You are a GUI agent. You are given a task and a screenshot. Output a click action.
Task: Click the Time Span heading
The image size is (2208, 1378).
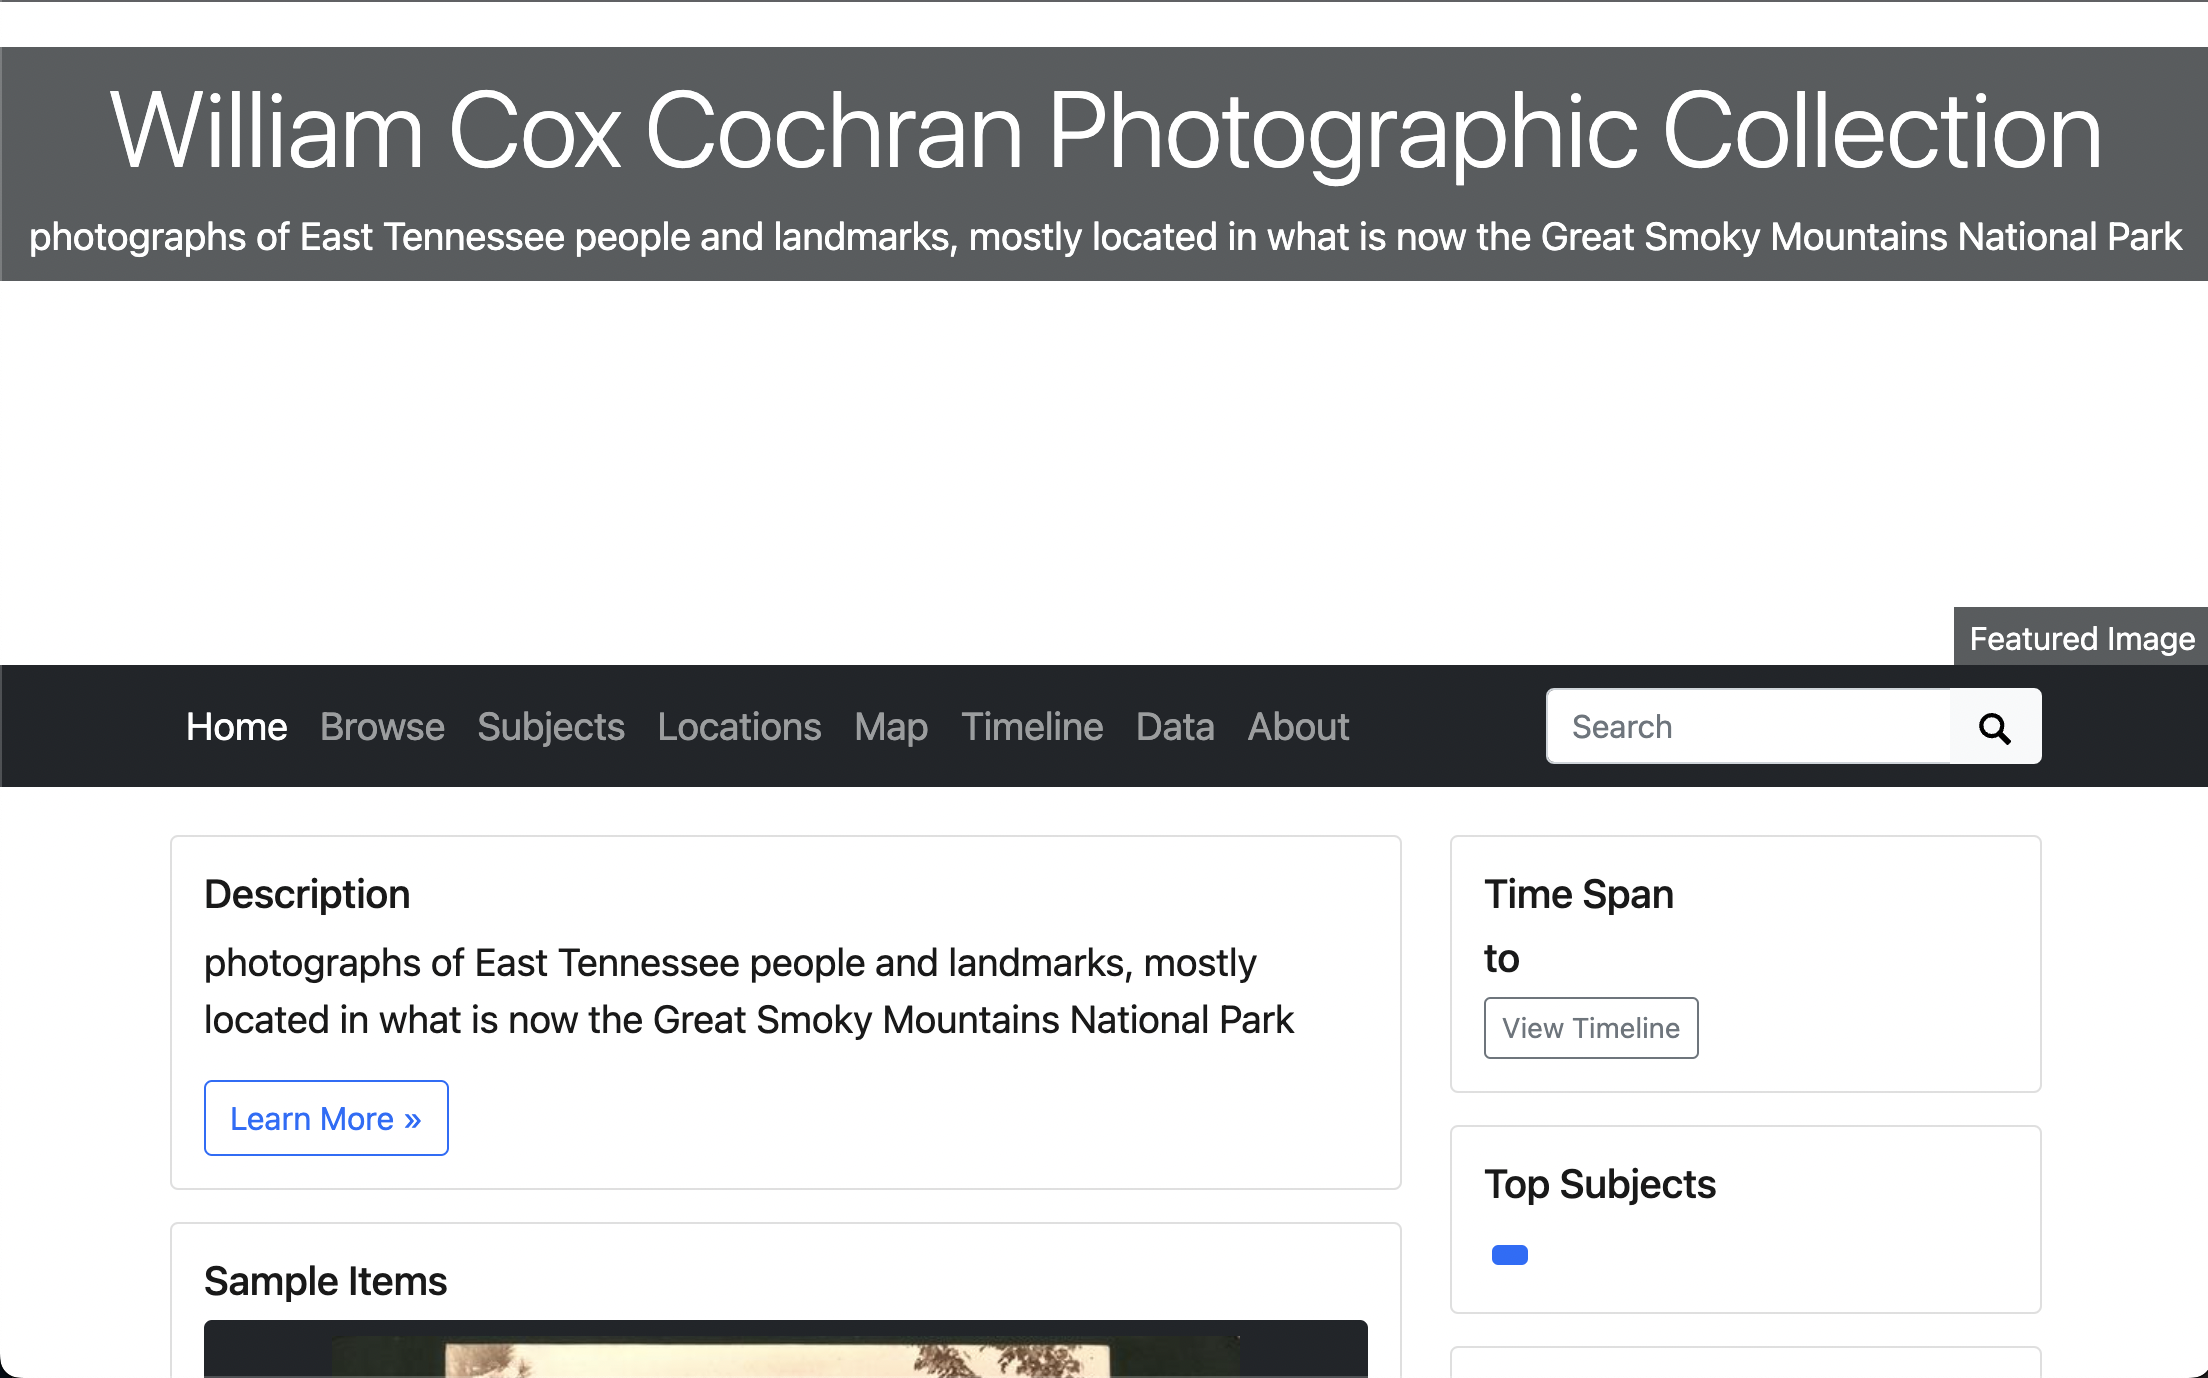1579,894
